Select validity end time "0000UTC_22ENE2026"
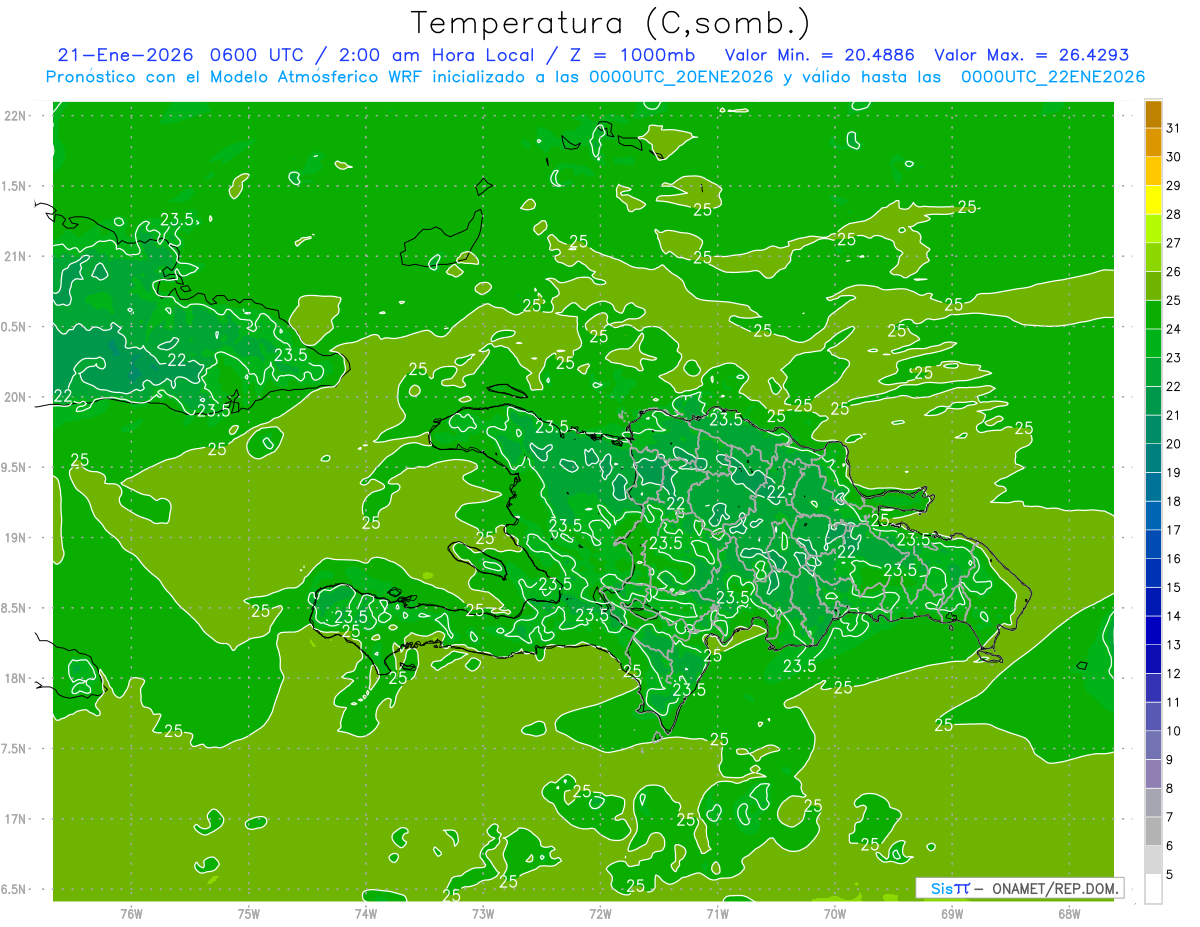Viewport: 1200px width, 927px height. (x=1053, y=77)
